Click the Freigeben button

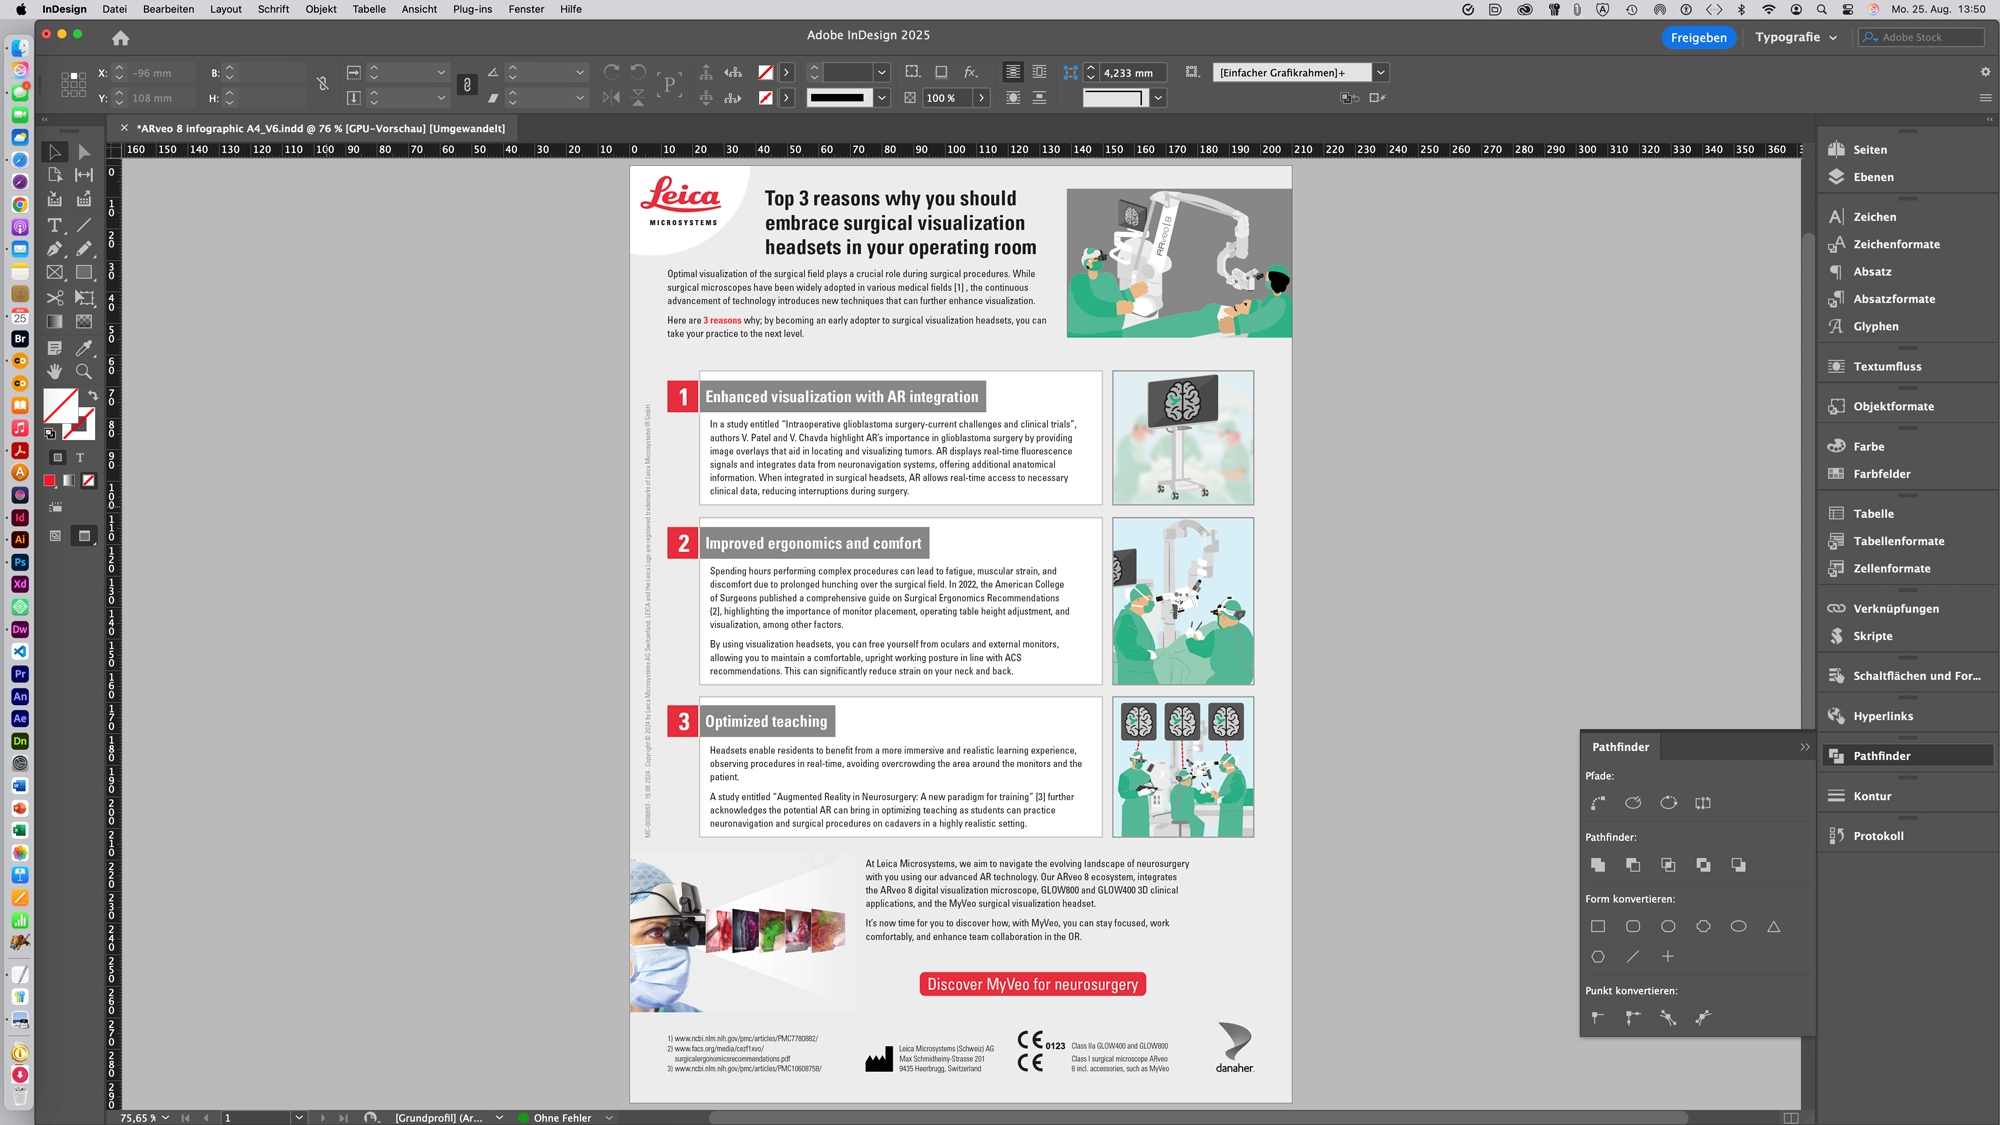(x=1698, y=37)
